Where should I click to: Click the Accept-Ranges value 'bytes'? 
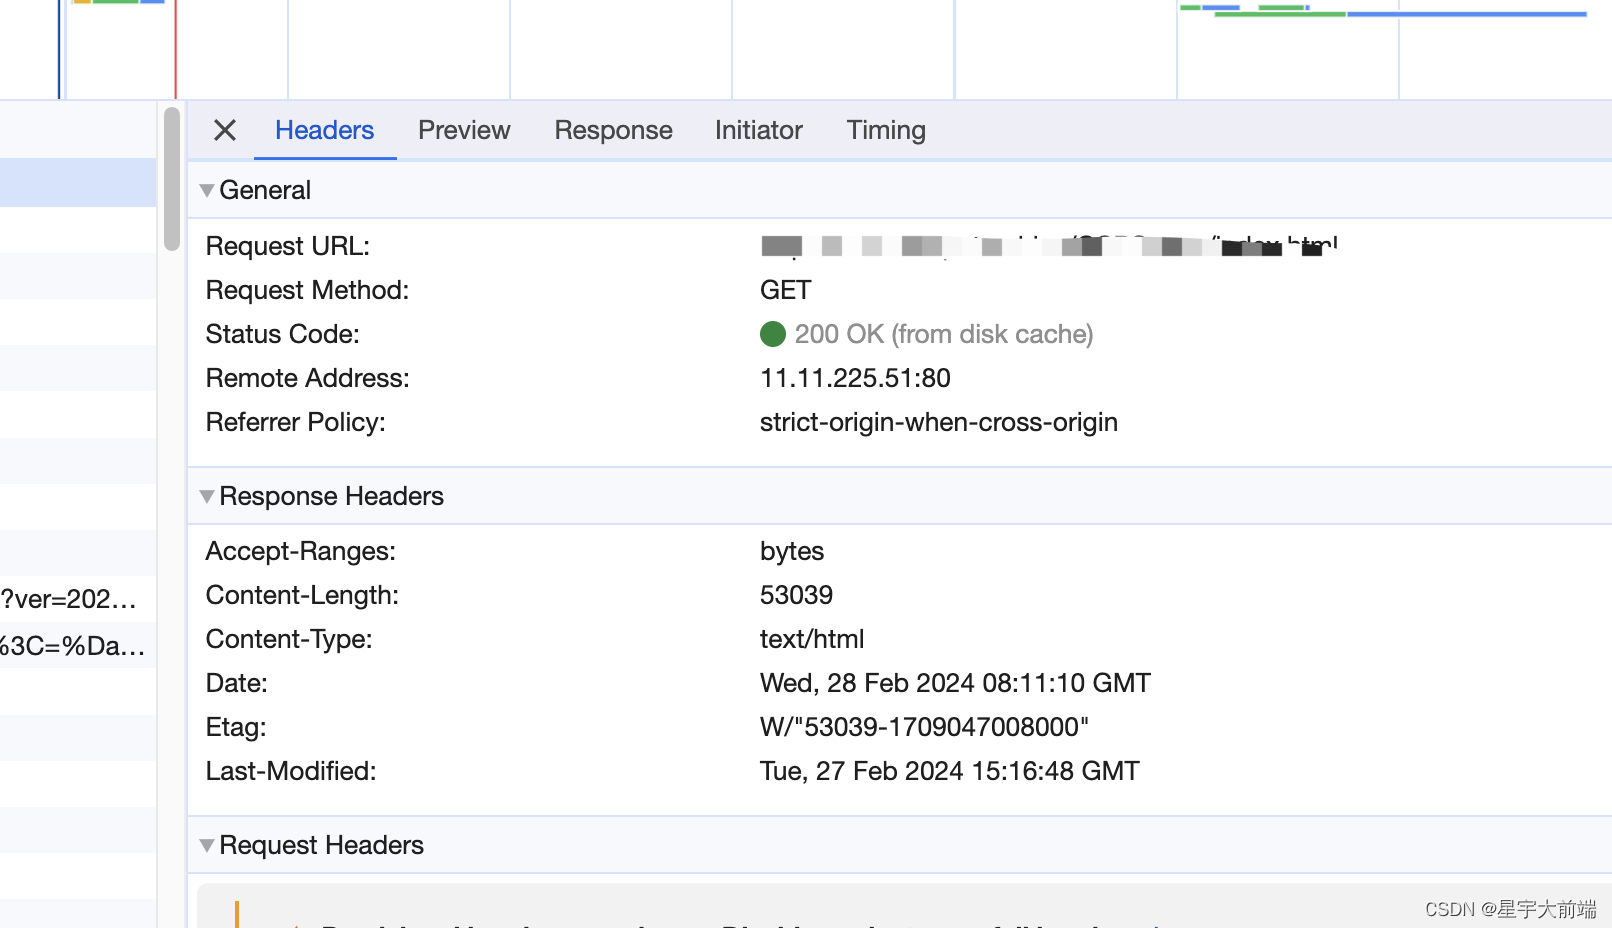coord(792,551)
